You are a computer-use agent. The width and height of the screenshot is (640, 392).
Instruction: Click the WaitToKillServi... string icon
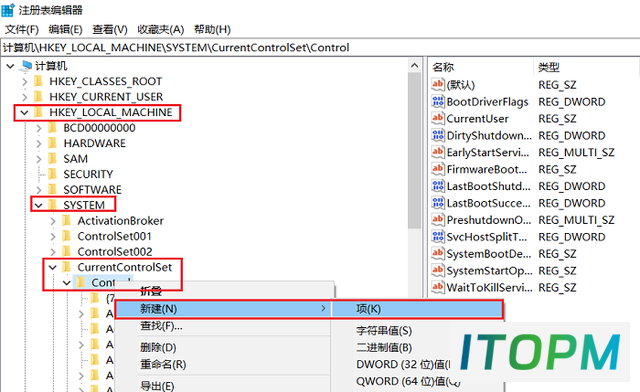click(438, 287)
